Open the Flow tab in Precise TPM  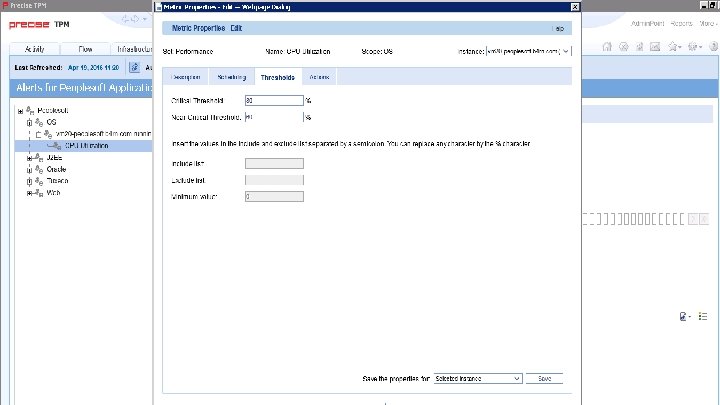[85, 49]
